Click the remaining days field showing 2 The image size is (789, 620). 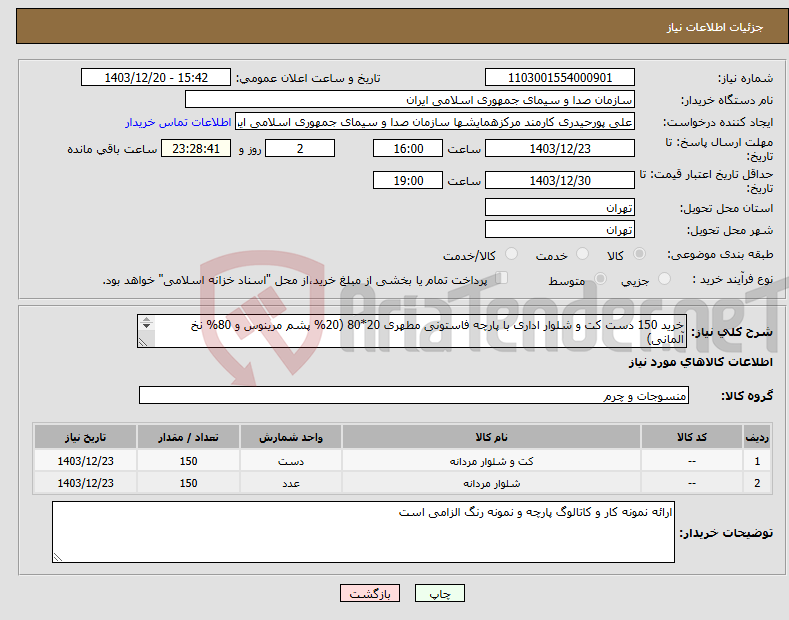pyautogui.click(x=300, y=148)
